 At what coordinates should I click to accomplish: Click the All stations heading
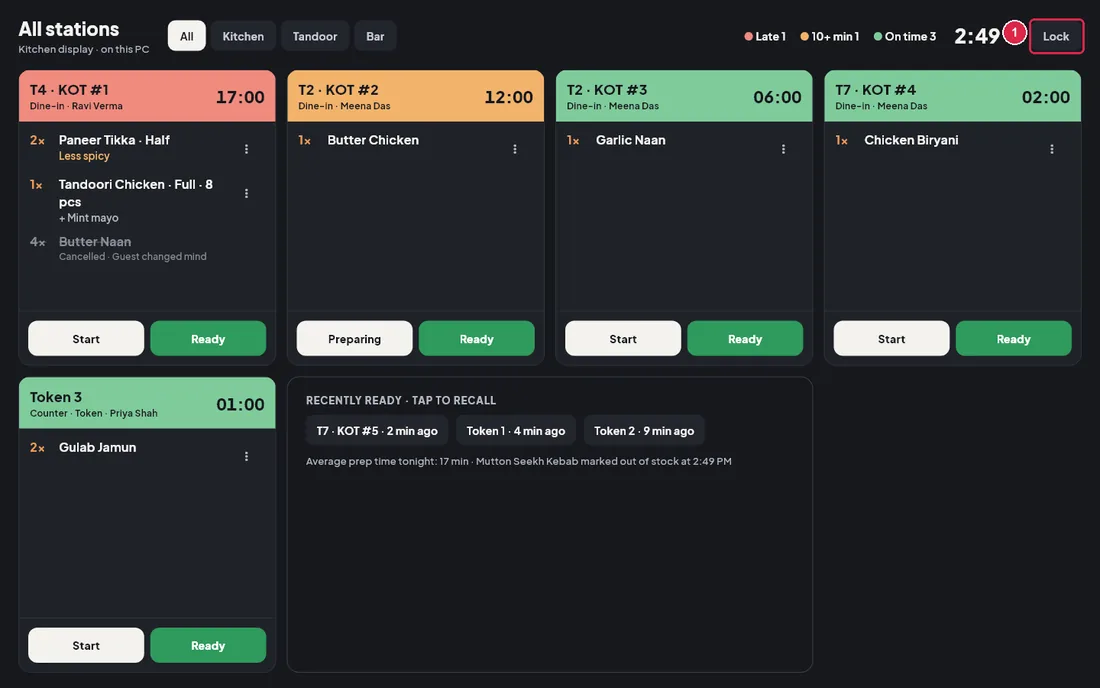(x=69, y=29)
